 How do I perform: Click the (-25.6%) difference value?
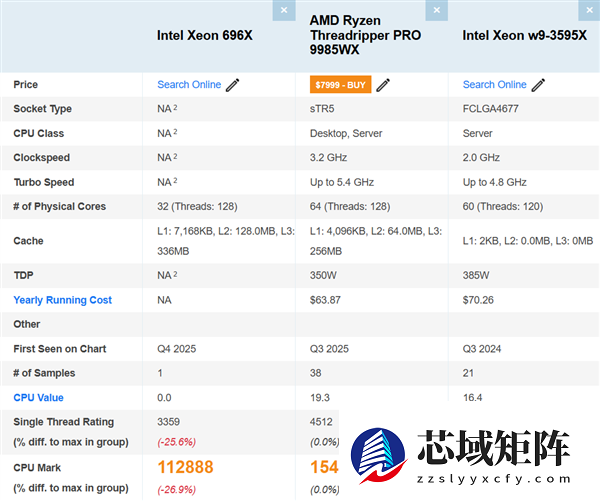point(176,442)
